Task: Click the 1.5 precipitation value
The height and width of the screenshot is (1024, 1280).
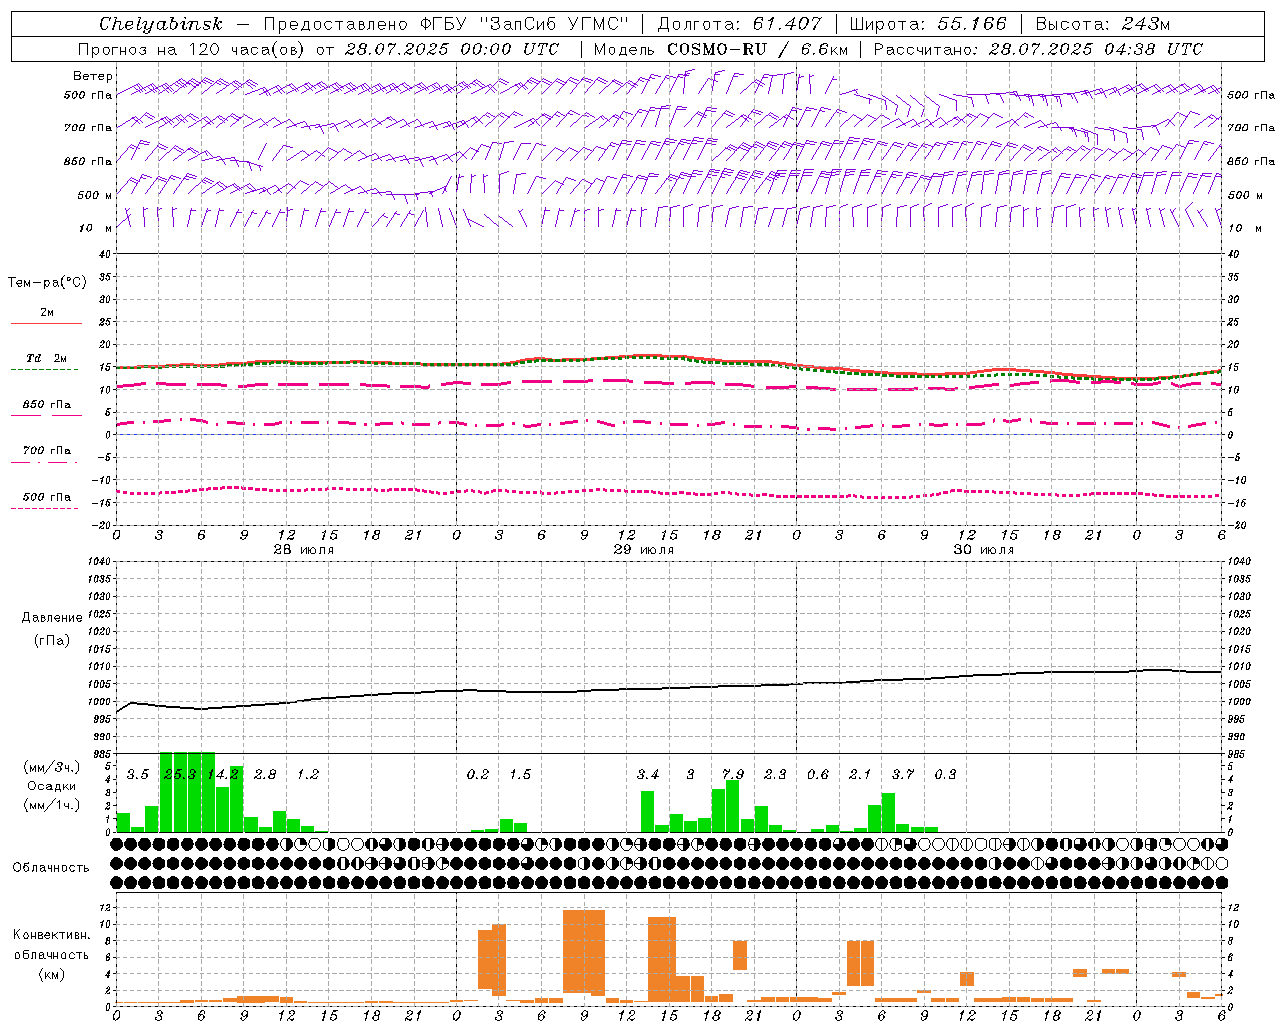Action: pyautogui.click(x=520, y=775)
